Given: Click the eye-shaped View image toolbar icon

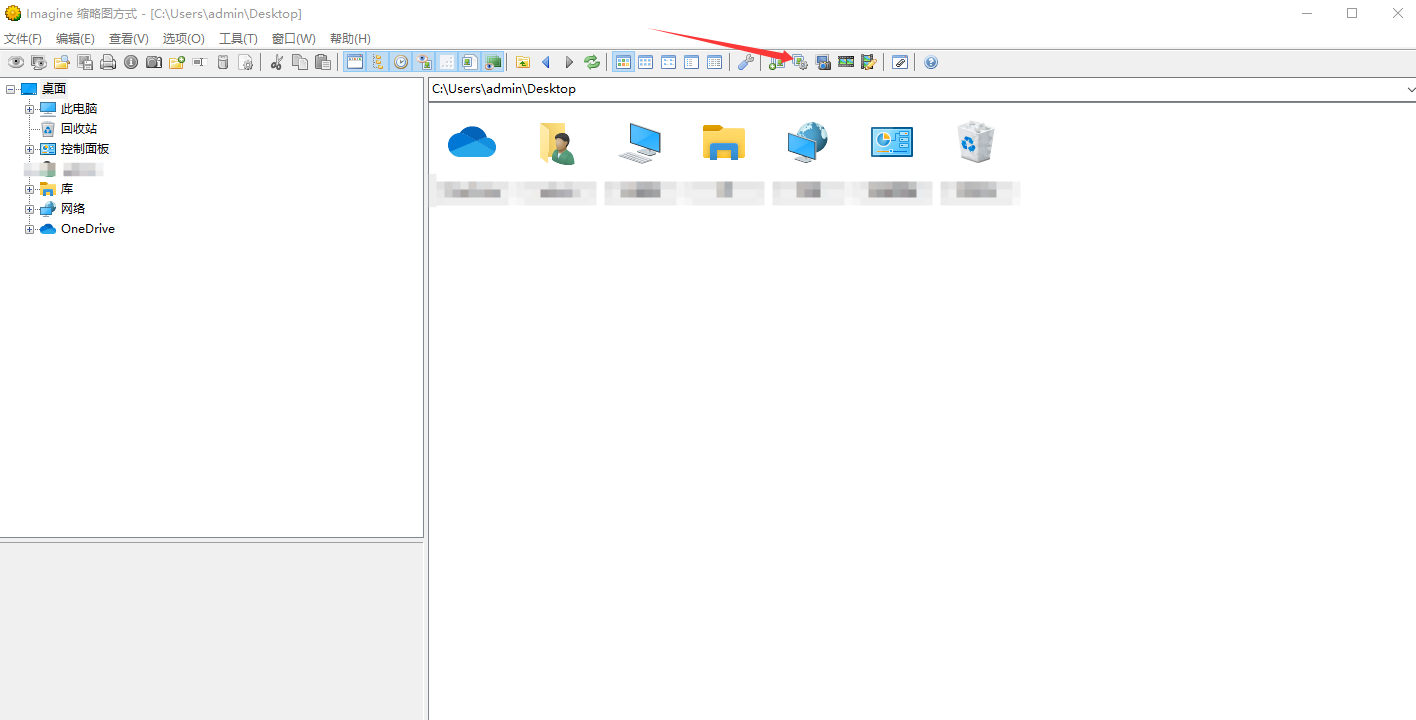Looking at the screenshot, I should (16, 62).
